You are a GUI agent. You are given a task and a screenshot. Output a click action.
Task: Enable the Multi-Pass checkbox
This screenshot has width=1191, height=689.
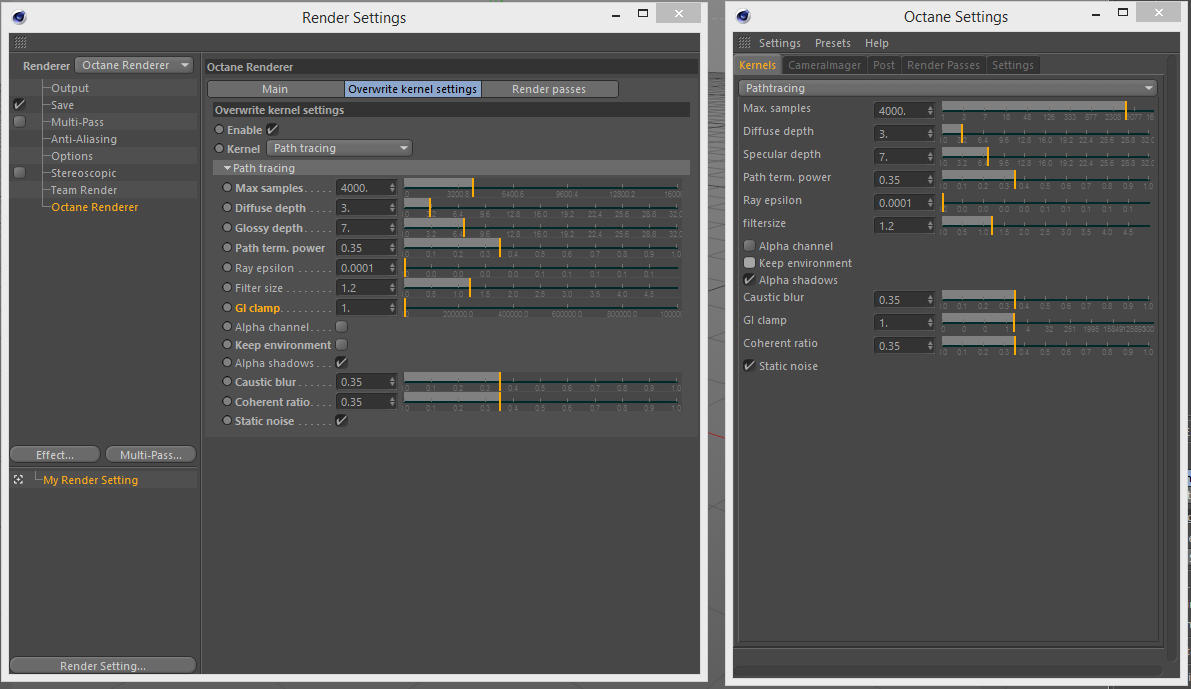(x=20, y=122)
